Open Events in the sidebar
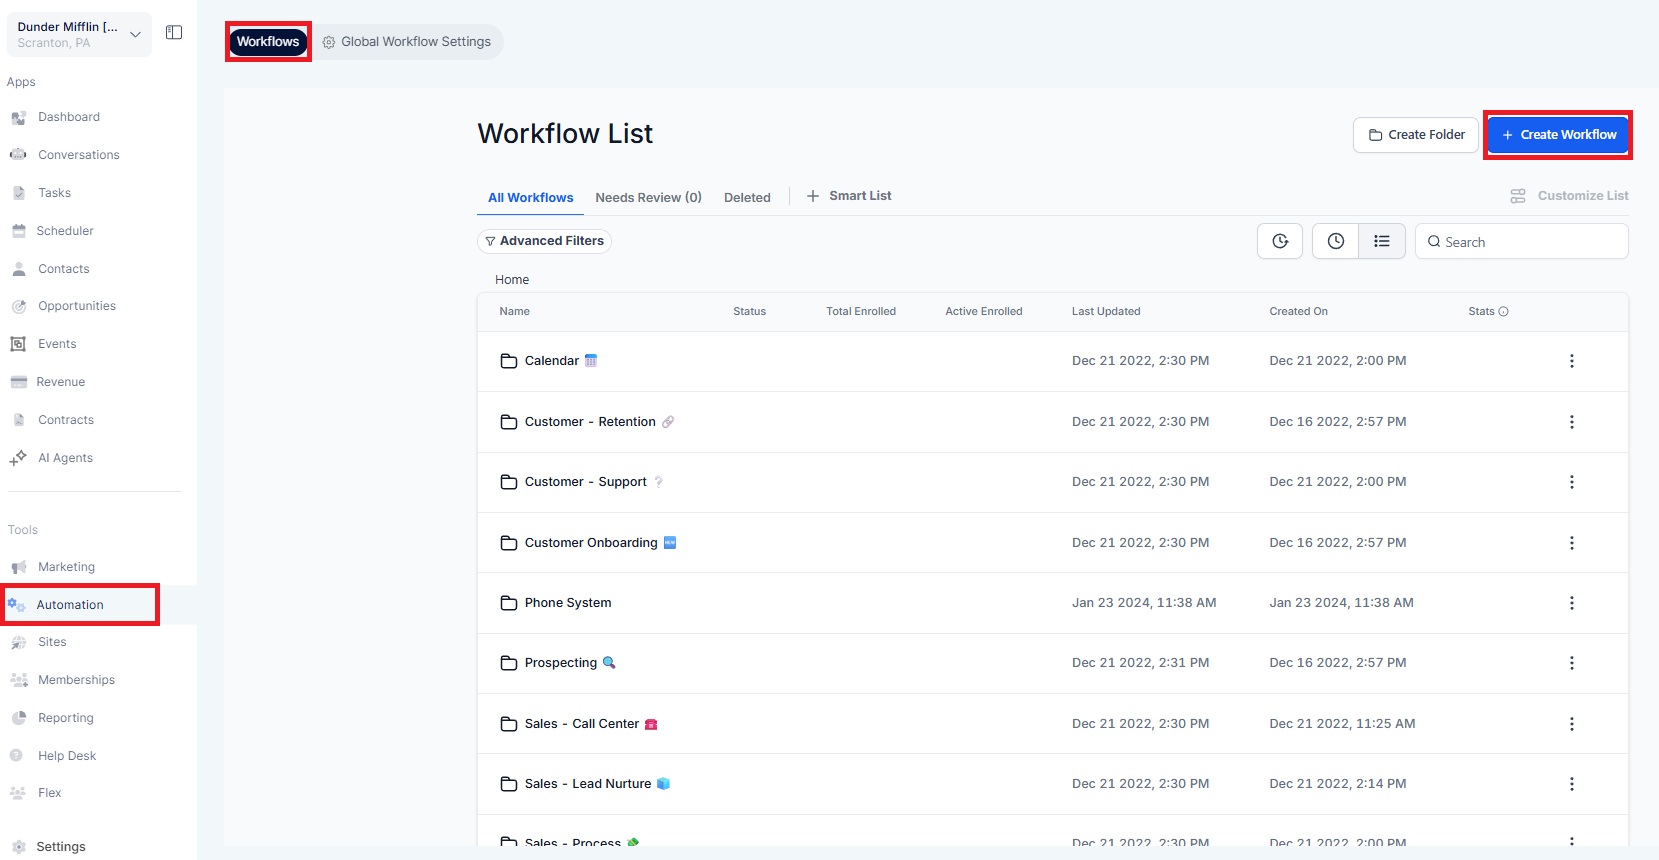Screen dimensions: 1659x860 [57, 344]
